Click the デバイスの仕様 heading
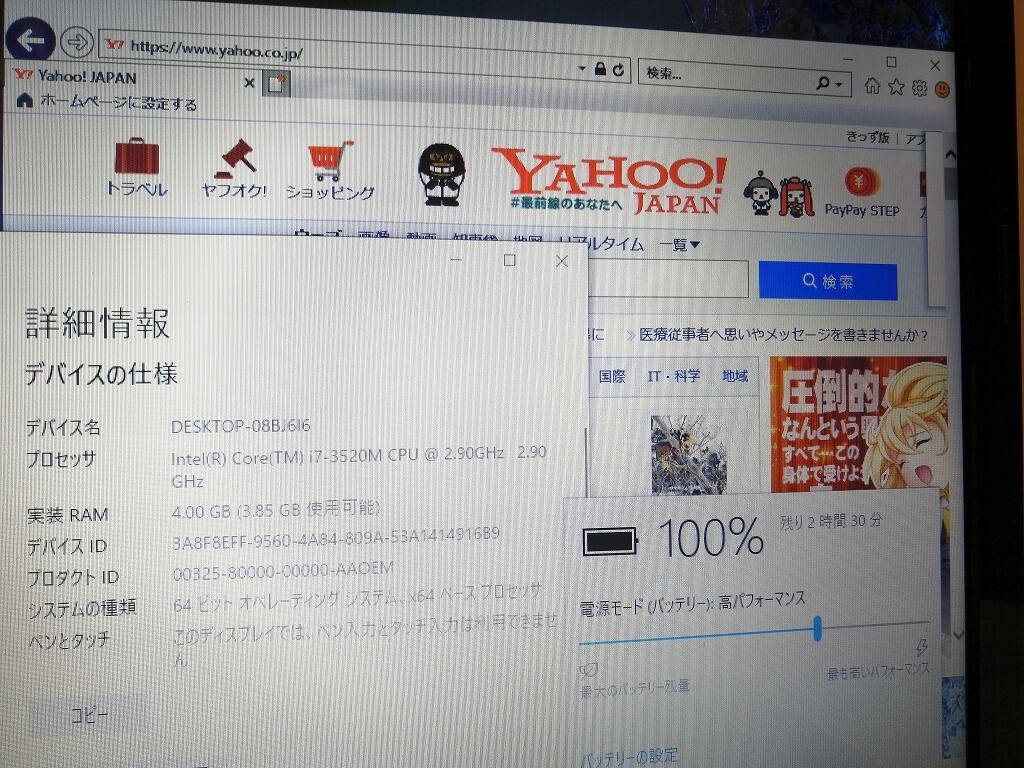The height and width of the screenshot is (768, 1024). (101, 374)
